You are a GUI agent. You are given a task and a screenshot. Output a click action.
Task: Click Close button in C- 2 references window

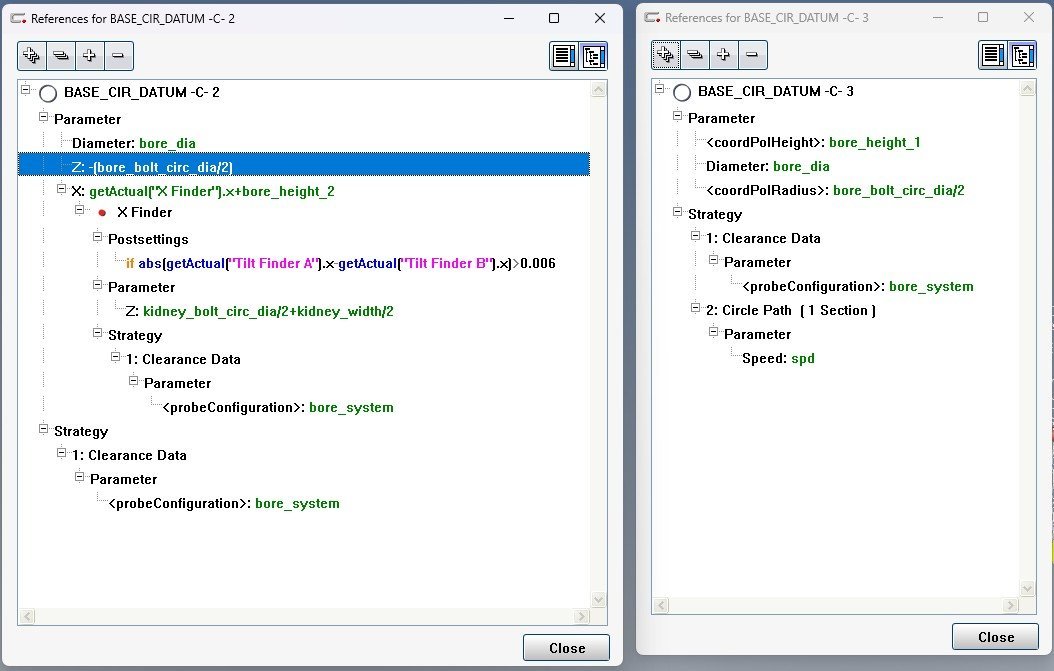567,648
